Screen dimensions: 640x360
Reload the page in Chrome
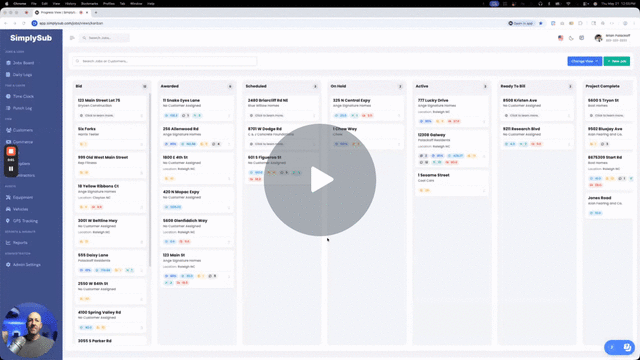(x=24, y=23)
